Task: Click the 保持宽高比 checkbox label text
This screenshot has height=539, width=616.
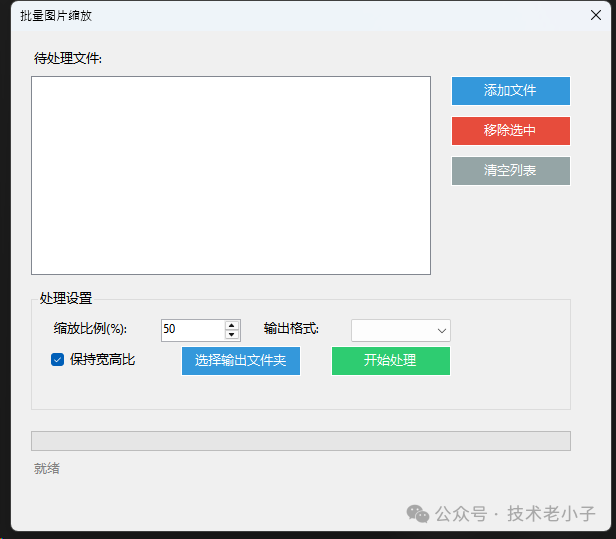Action: point(102,360)
